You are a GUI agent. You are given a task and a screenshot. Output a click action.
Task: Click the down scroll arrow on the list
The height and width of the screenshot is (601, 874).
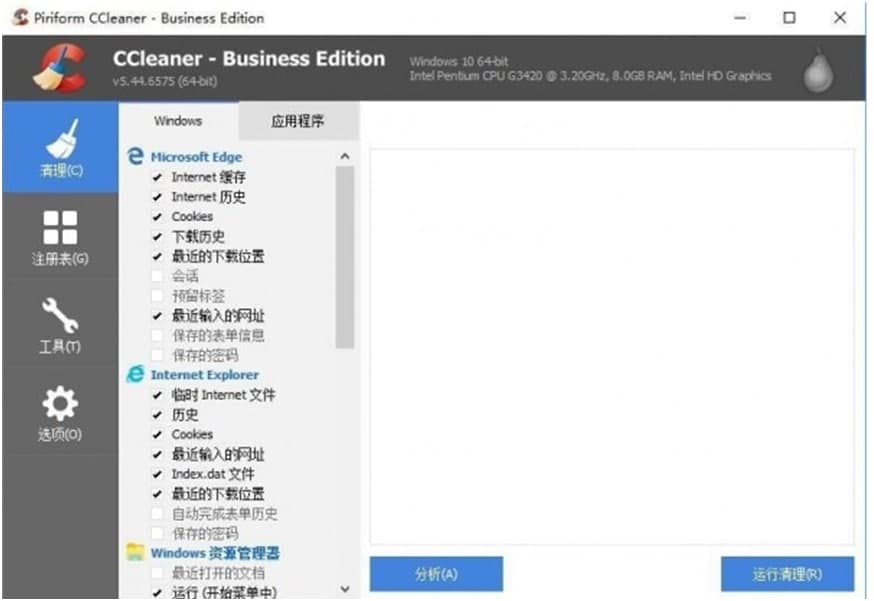[x=344, y=589]
